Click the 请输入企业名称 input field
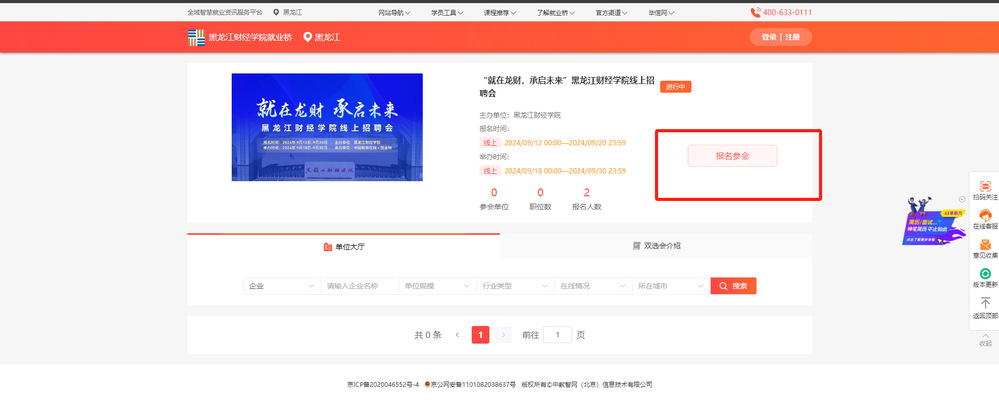 [x=359, y=286]
